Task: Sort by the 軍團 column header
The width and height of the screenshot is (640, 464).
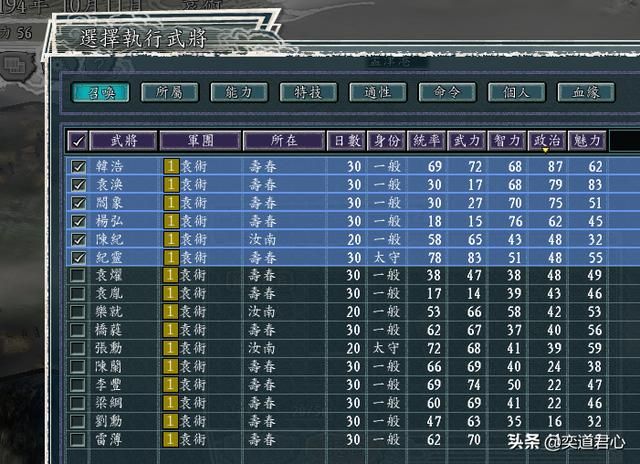Action: [200, 141]
